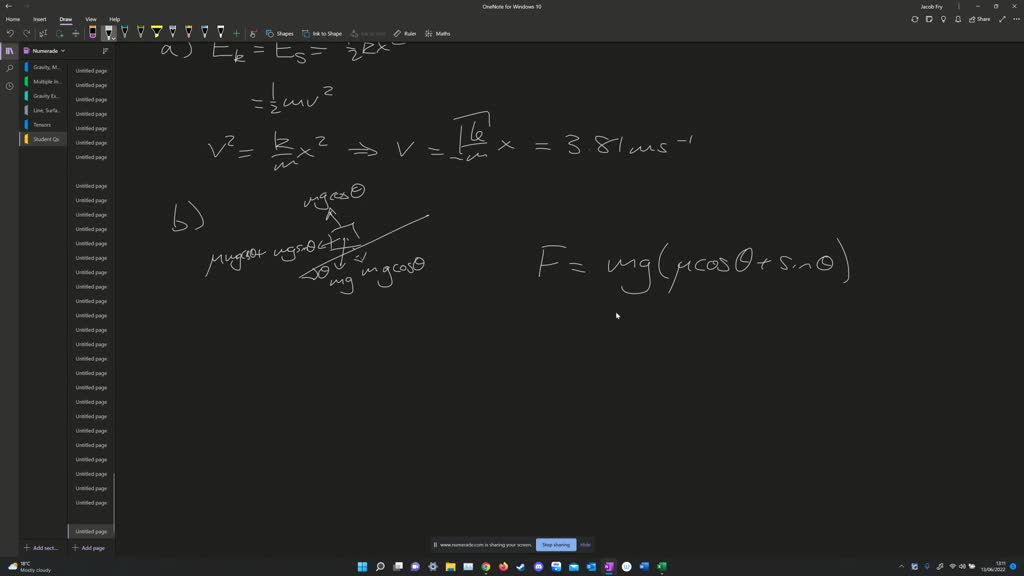The width and height of the screenshot is (1024, 576).
Task: Open the Insert tab
Action: [40, 20]
